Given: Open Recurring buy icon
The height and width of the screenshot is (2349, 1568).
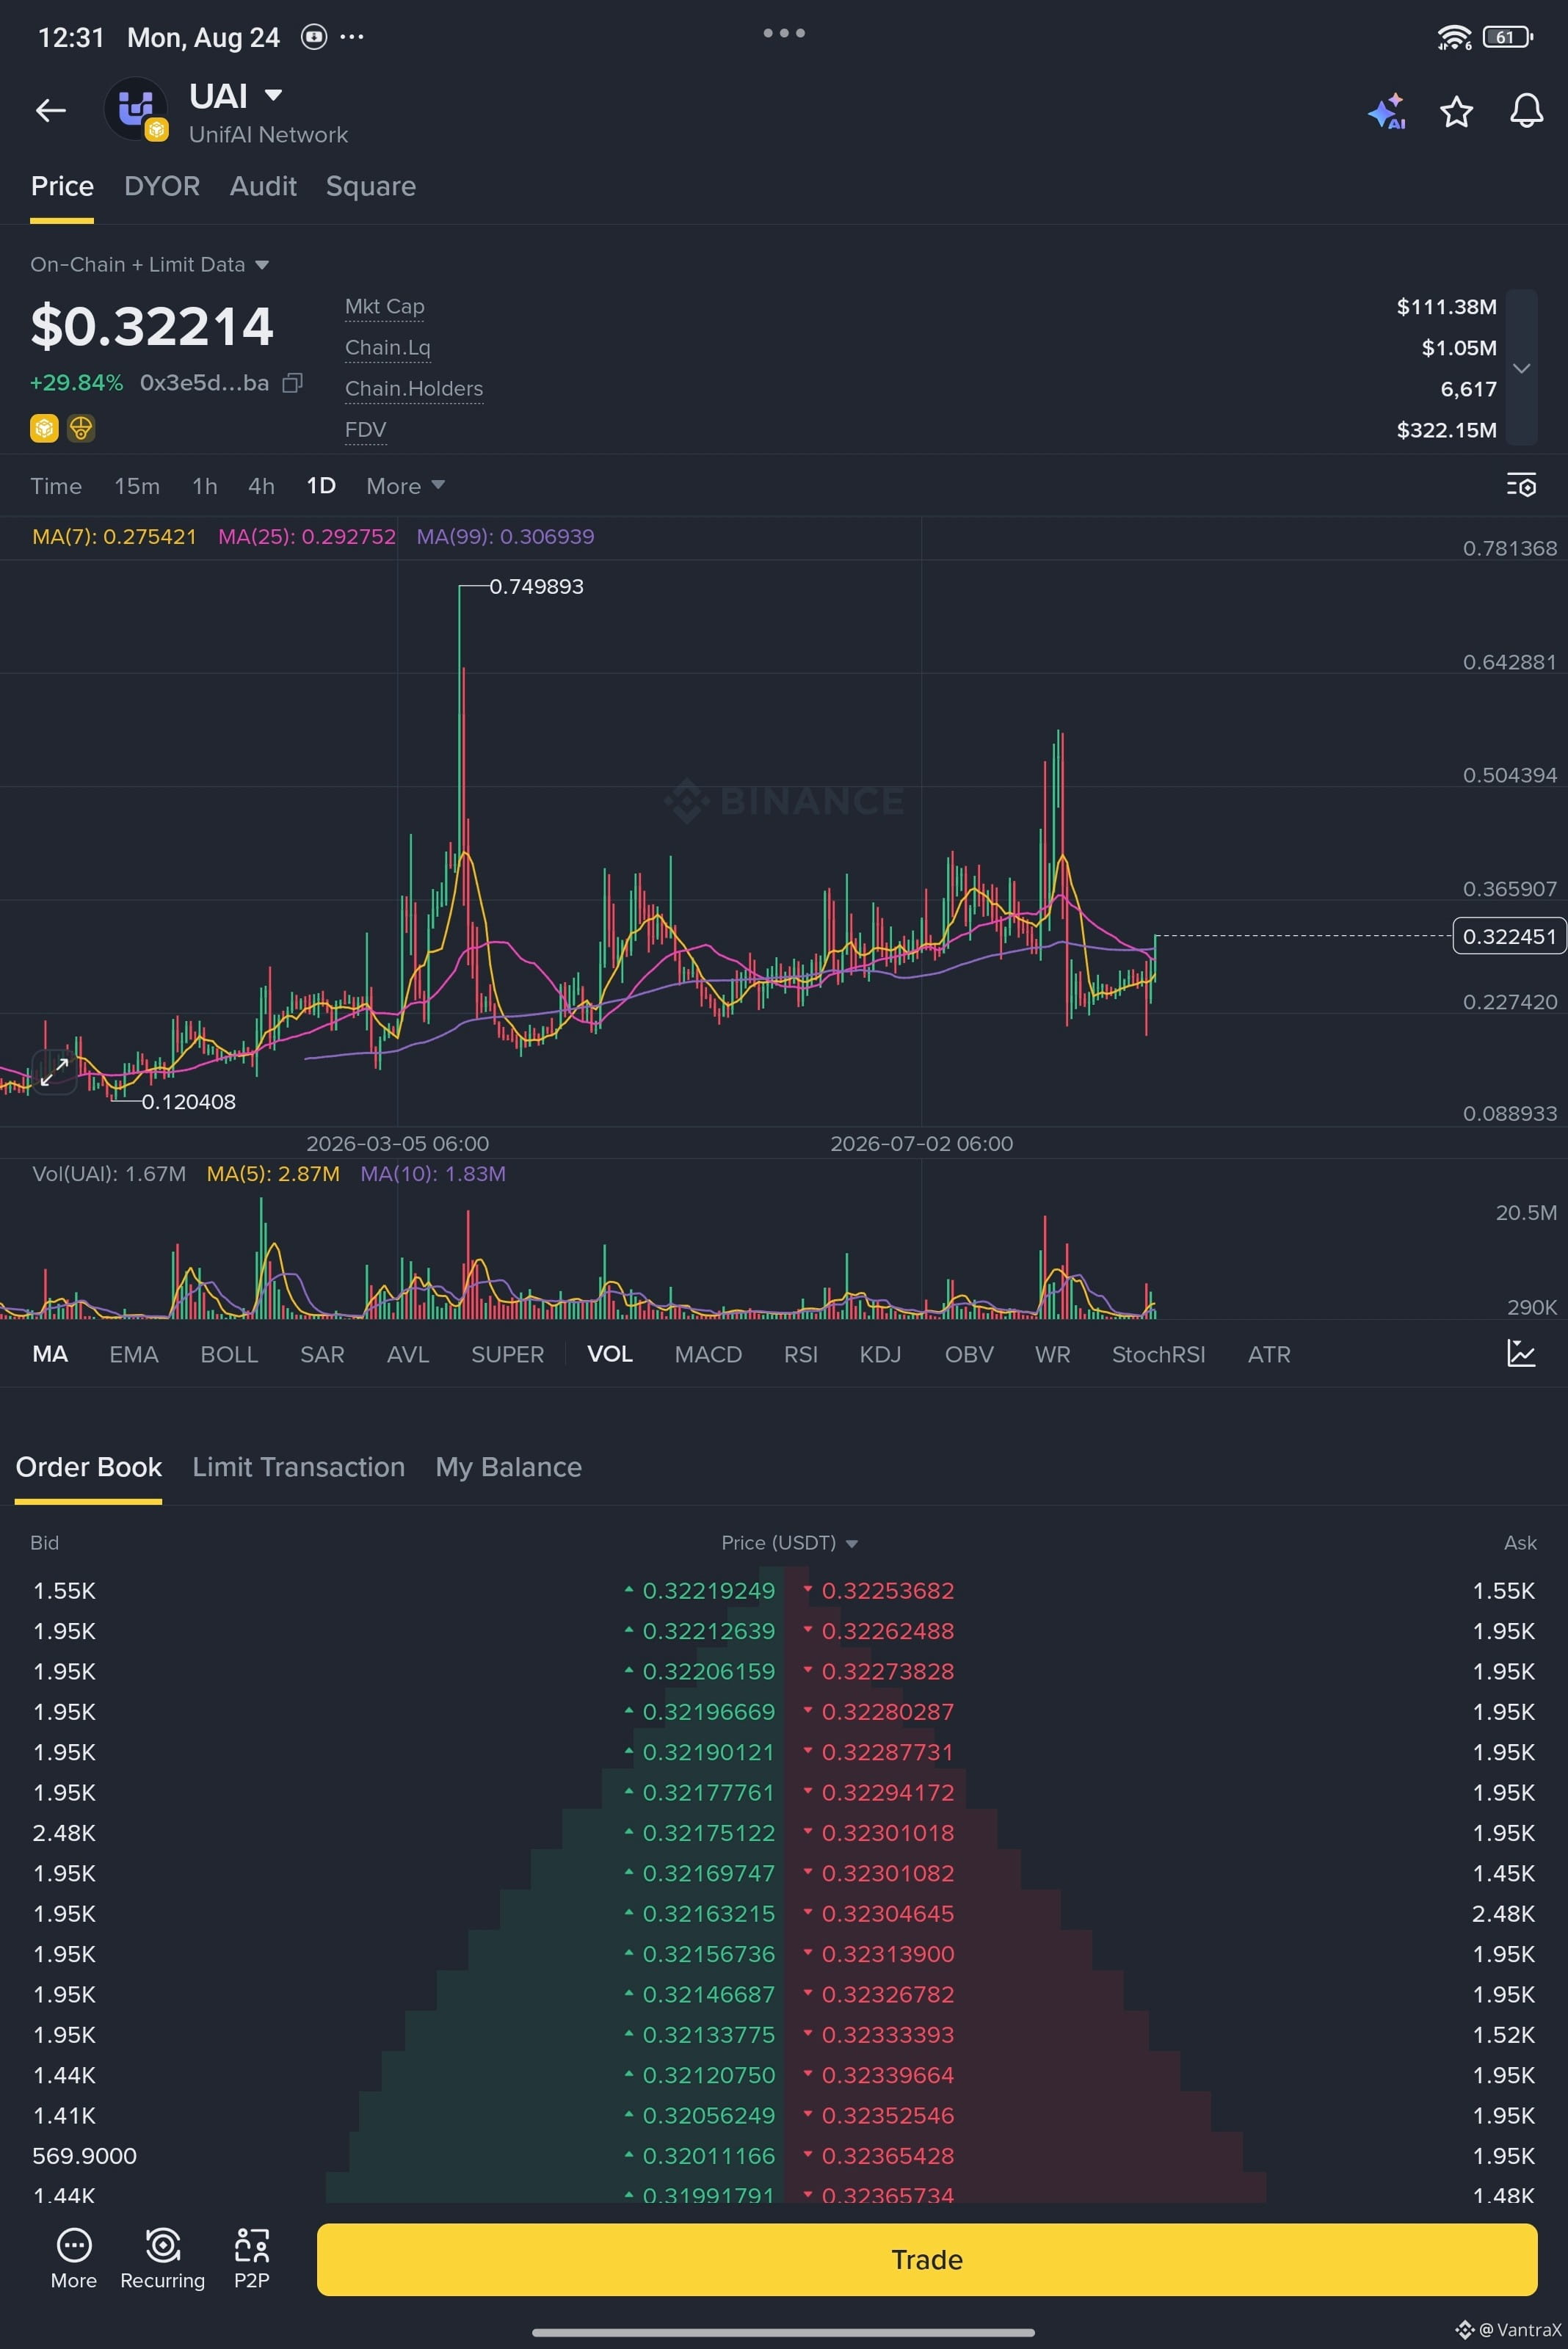Looking at the screenshot, I should click(163, 2258).
